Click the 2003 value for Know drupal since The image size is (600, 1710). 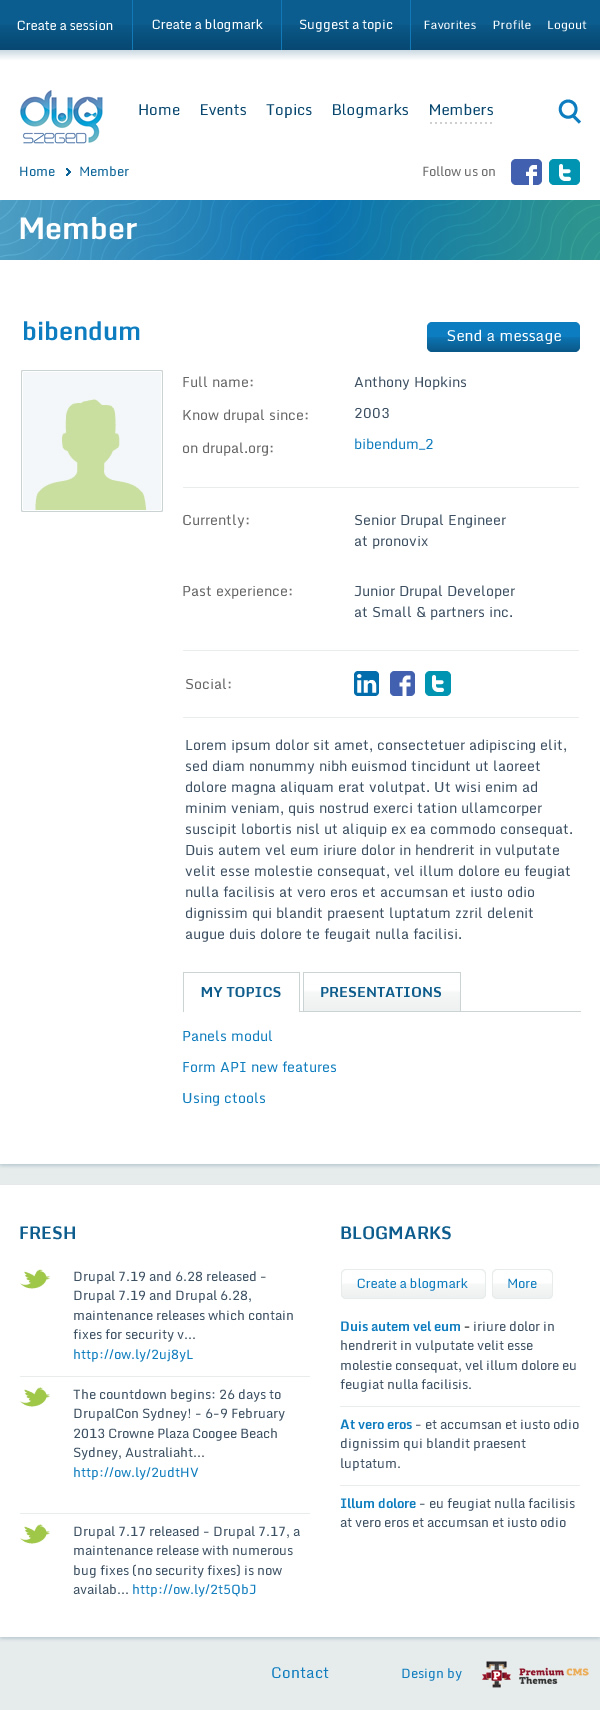coord(372,413)
